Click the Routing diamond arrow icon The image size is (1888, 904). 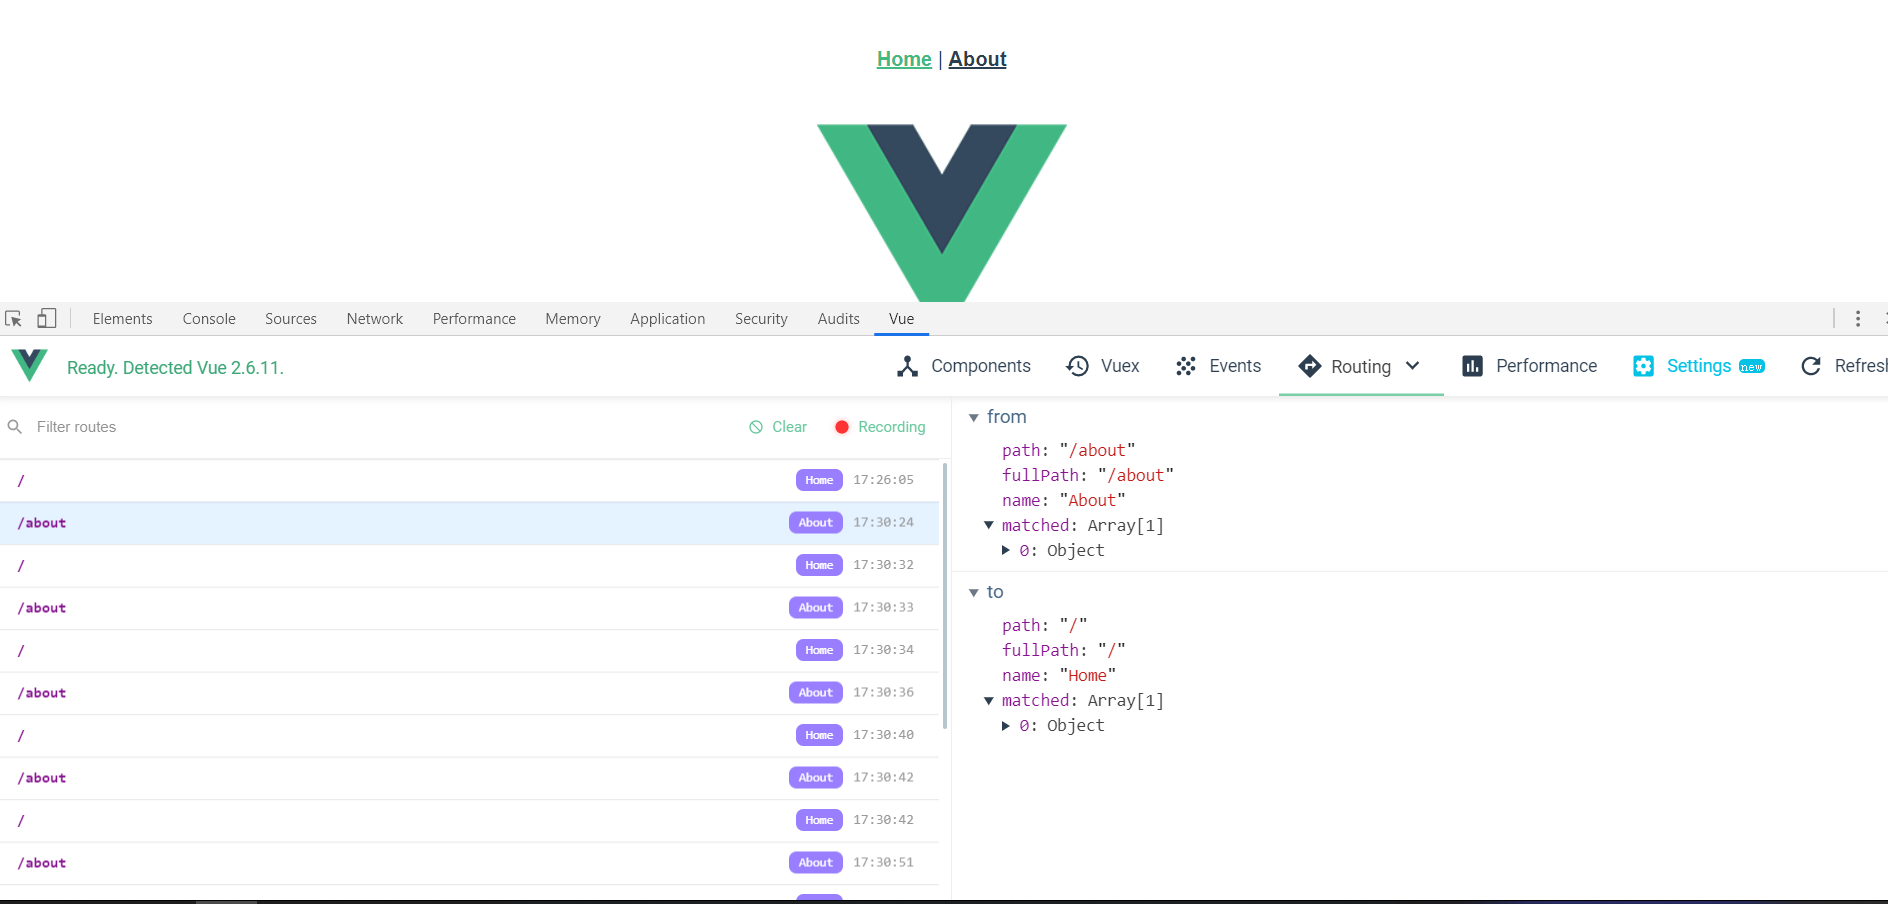pos(1309,366)
